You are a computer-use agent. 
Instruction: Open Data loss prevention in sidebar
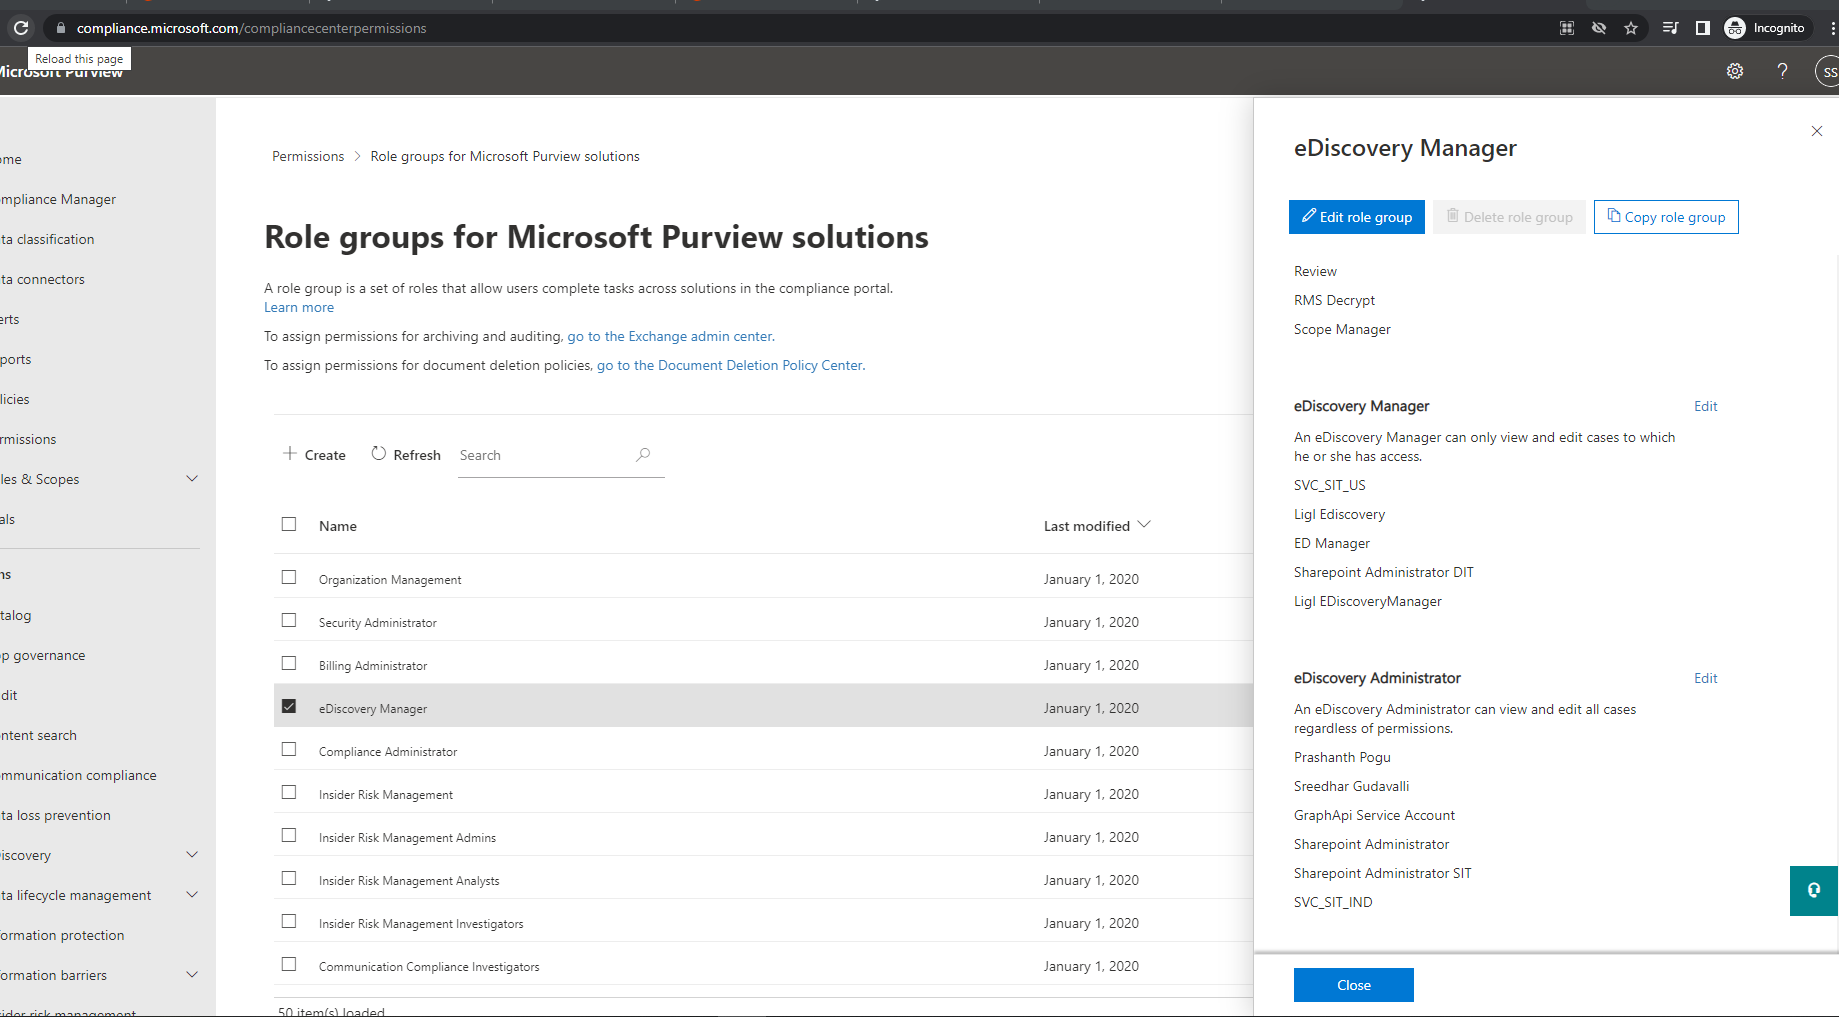tap(55, 815)
